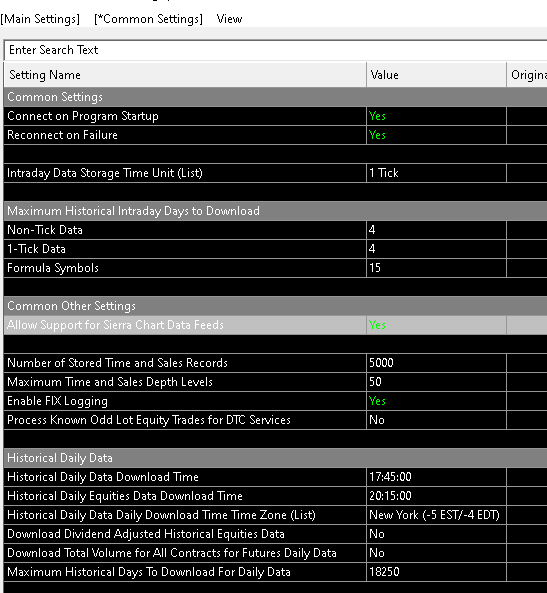Select the Non-Tick Data value cell
Image resolution: width=547 pixels, height=593 pixels.
(x=436, y=230)
